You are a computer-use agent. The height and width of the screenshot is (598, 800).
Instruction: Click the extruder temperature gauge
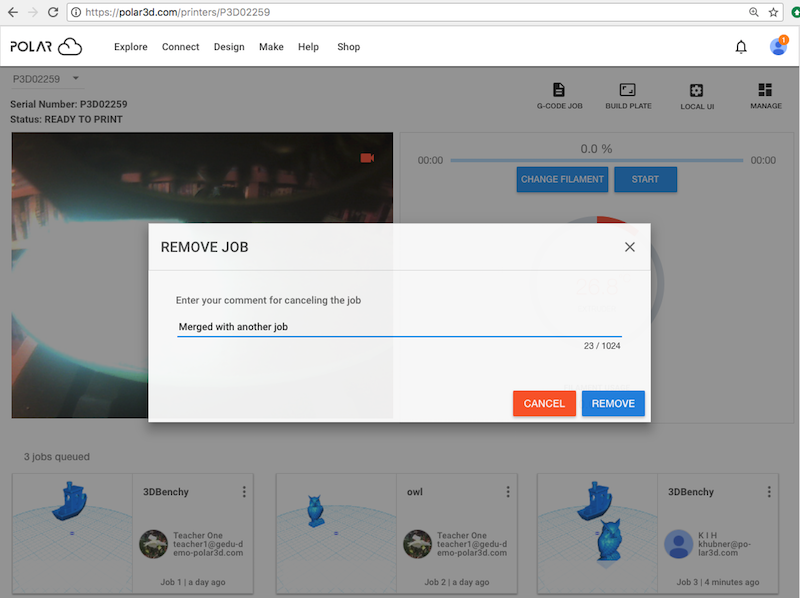point(597,283)
